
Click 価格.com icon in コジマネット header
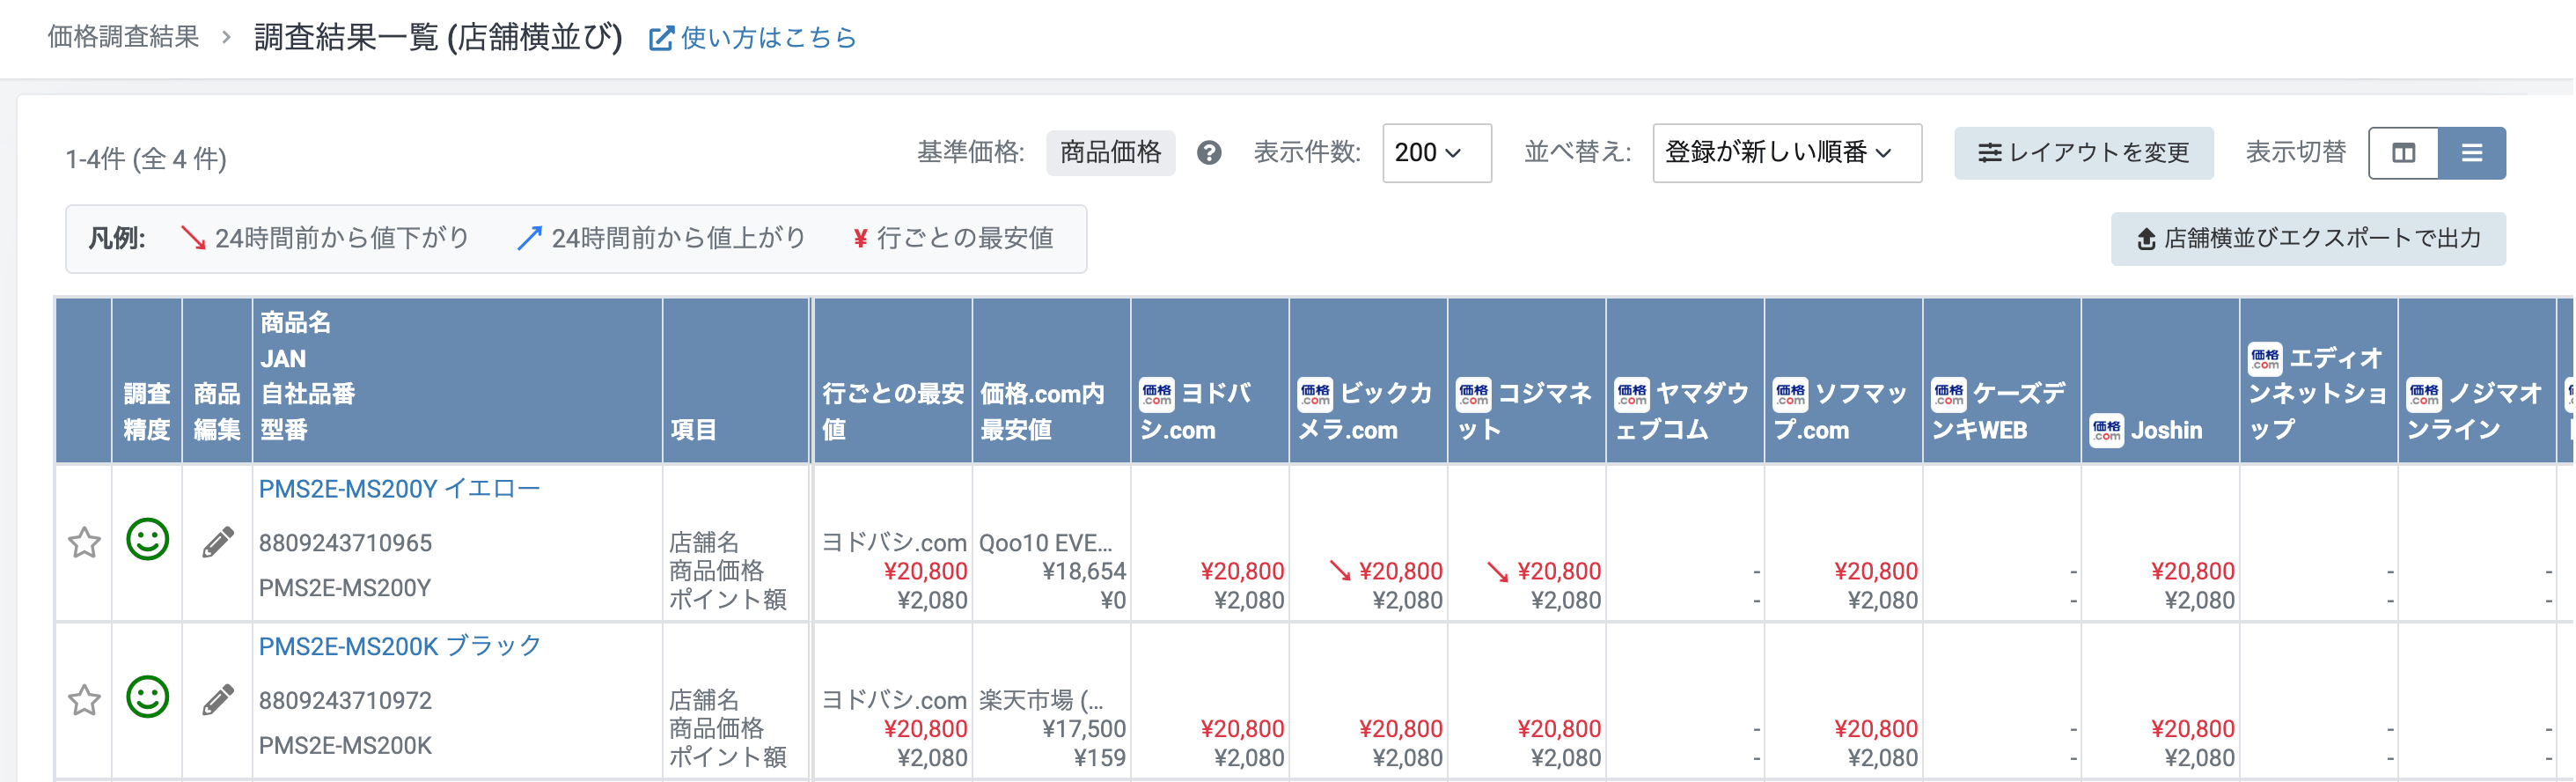click(1473, 394)
